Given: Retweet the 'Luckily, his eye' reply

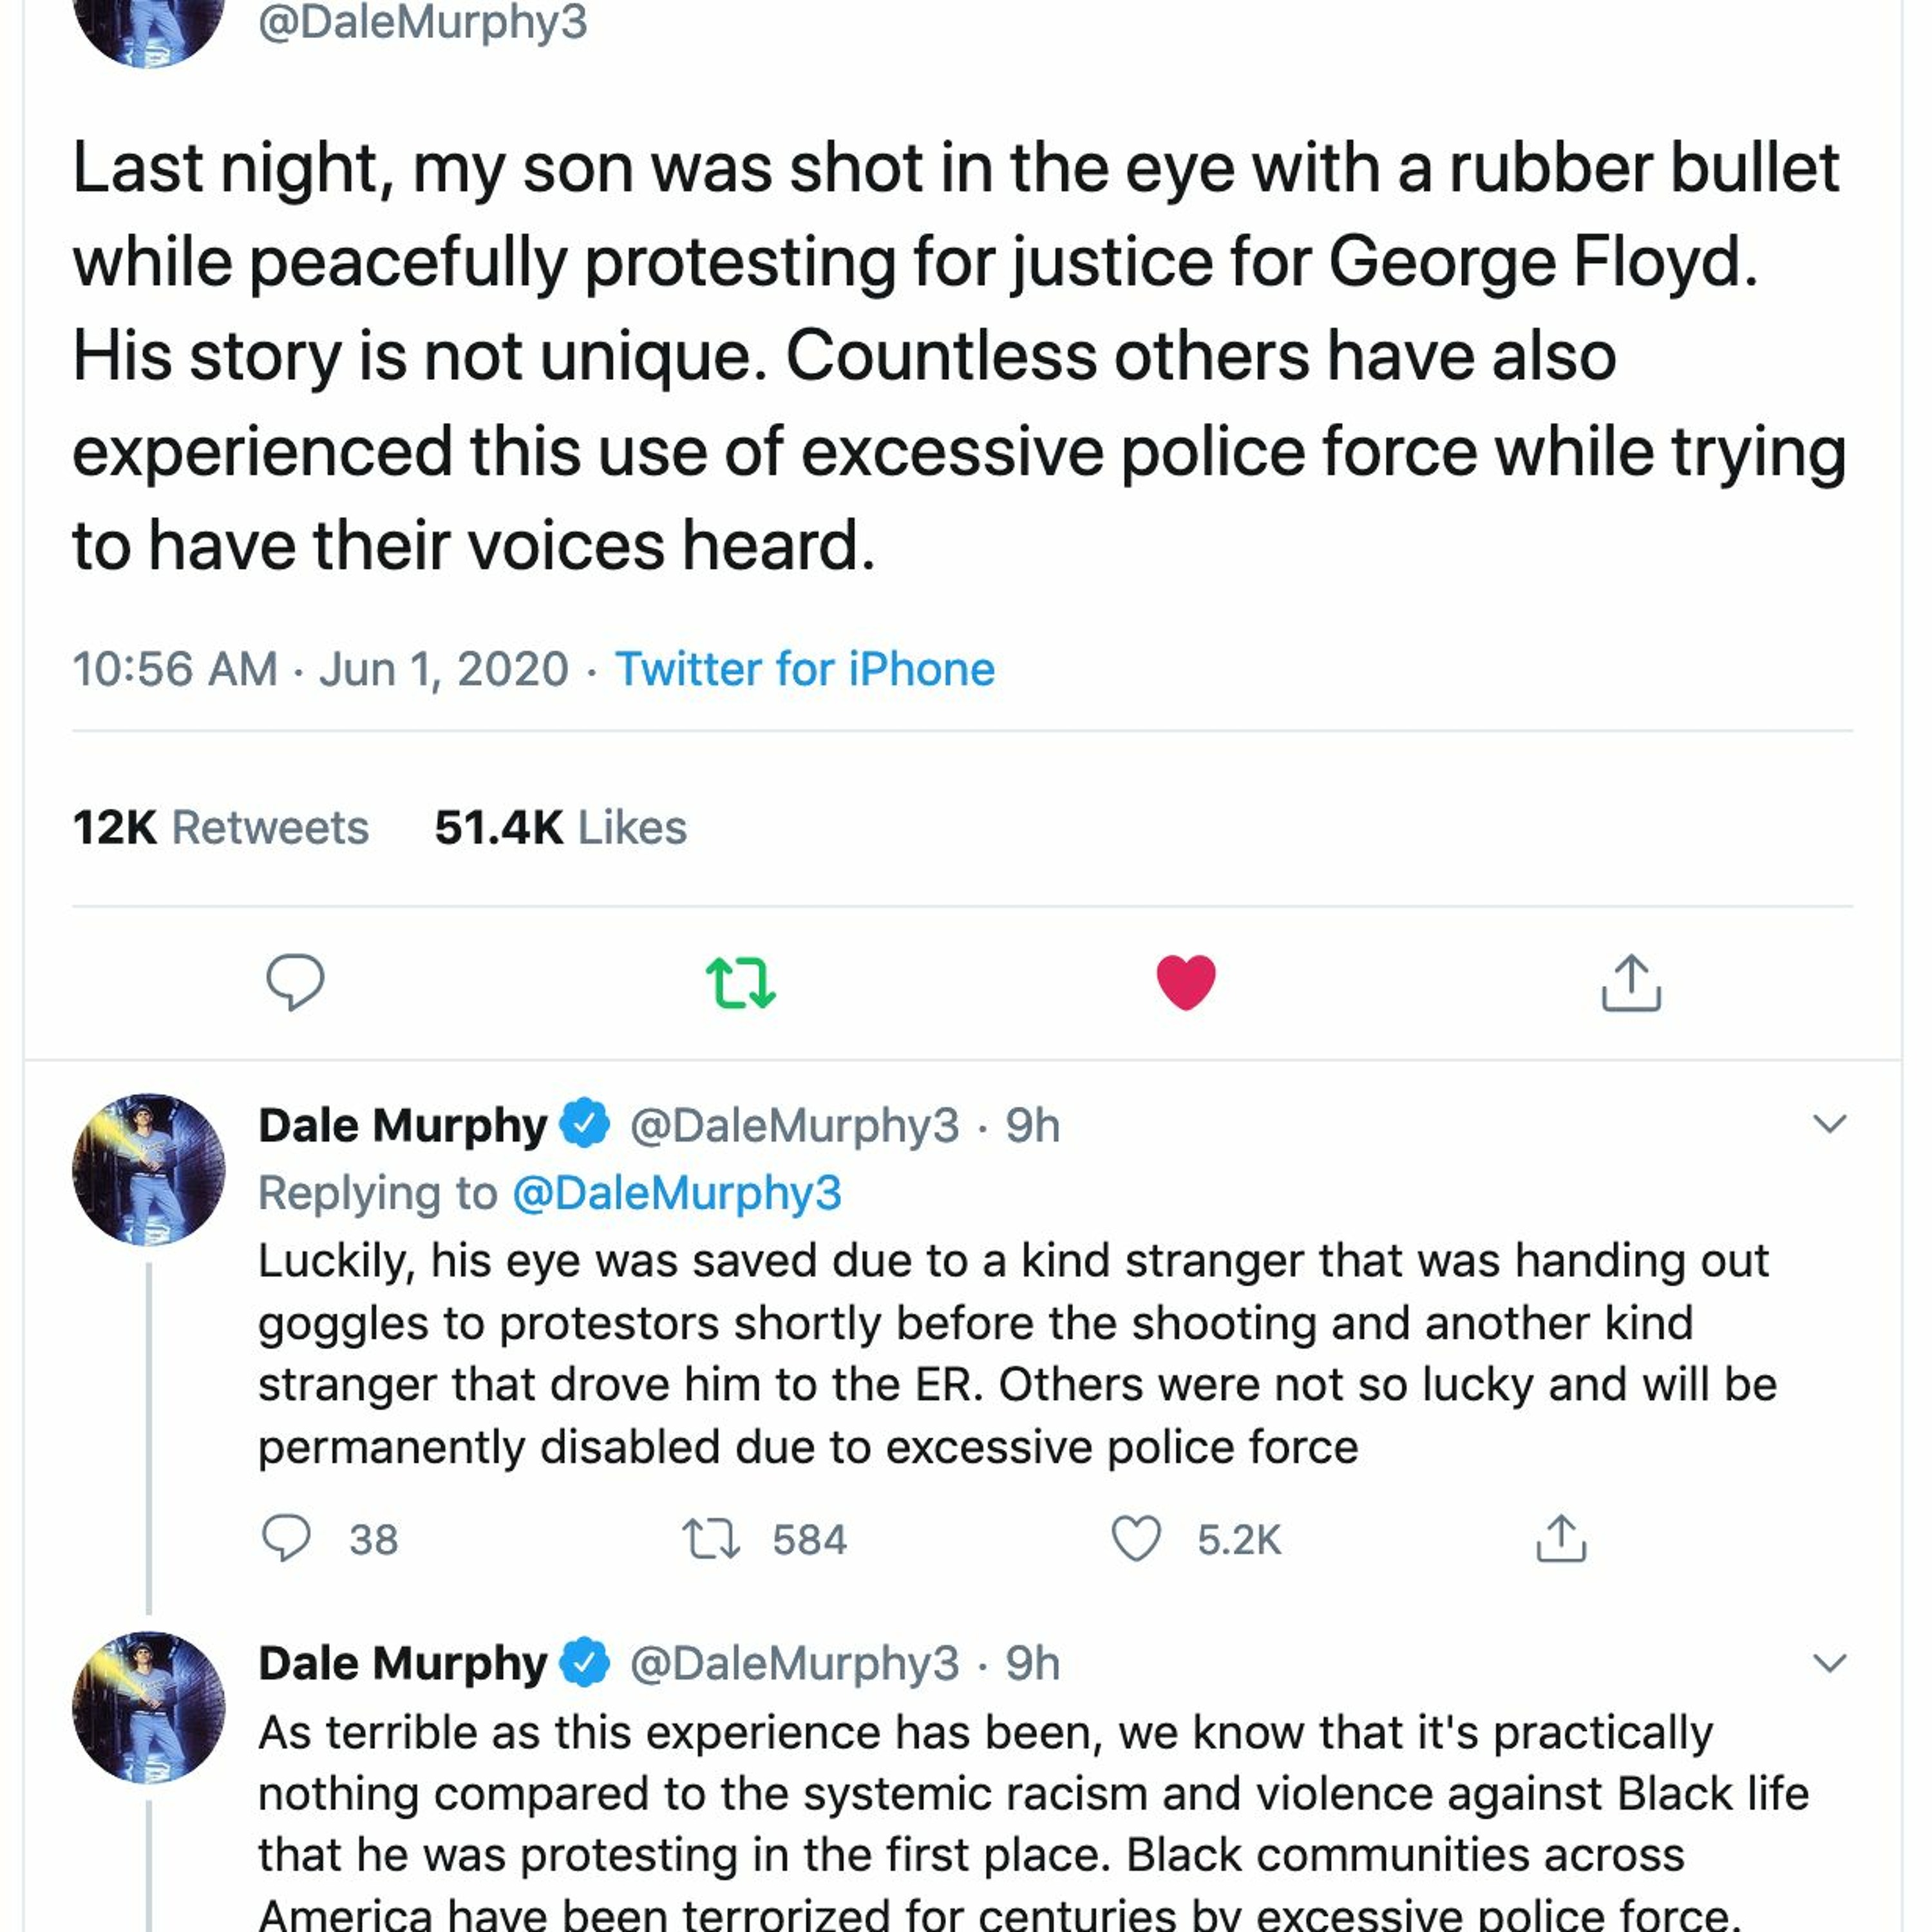Looking at the screenshot, I should coord(711,1539).
